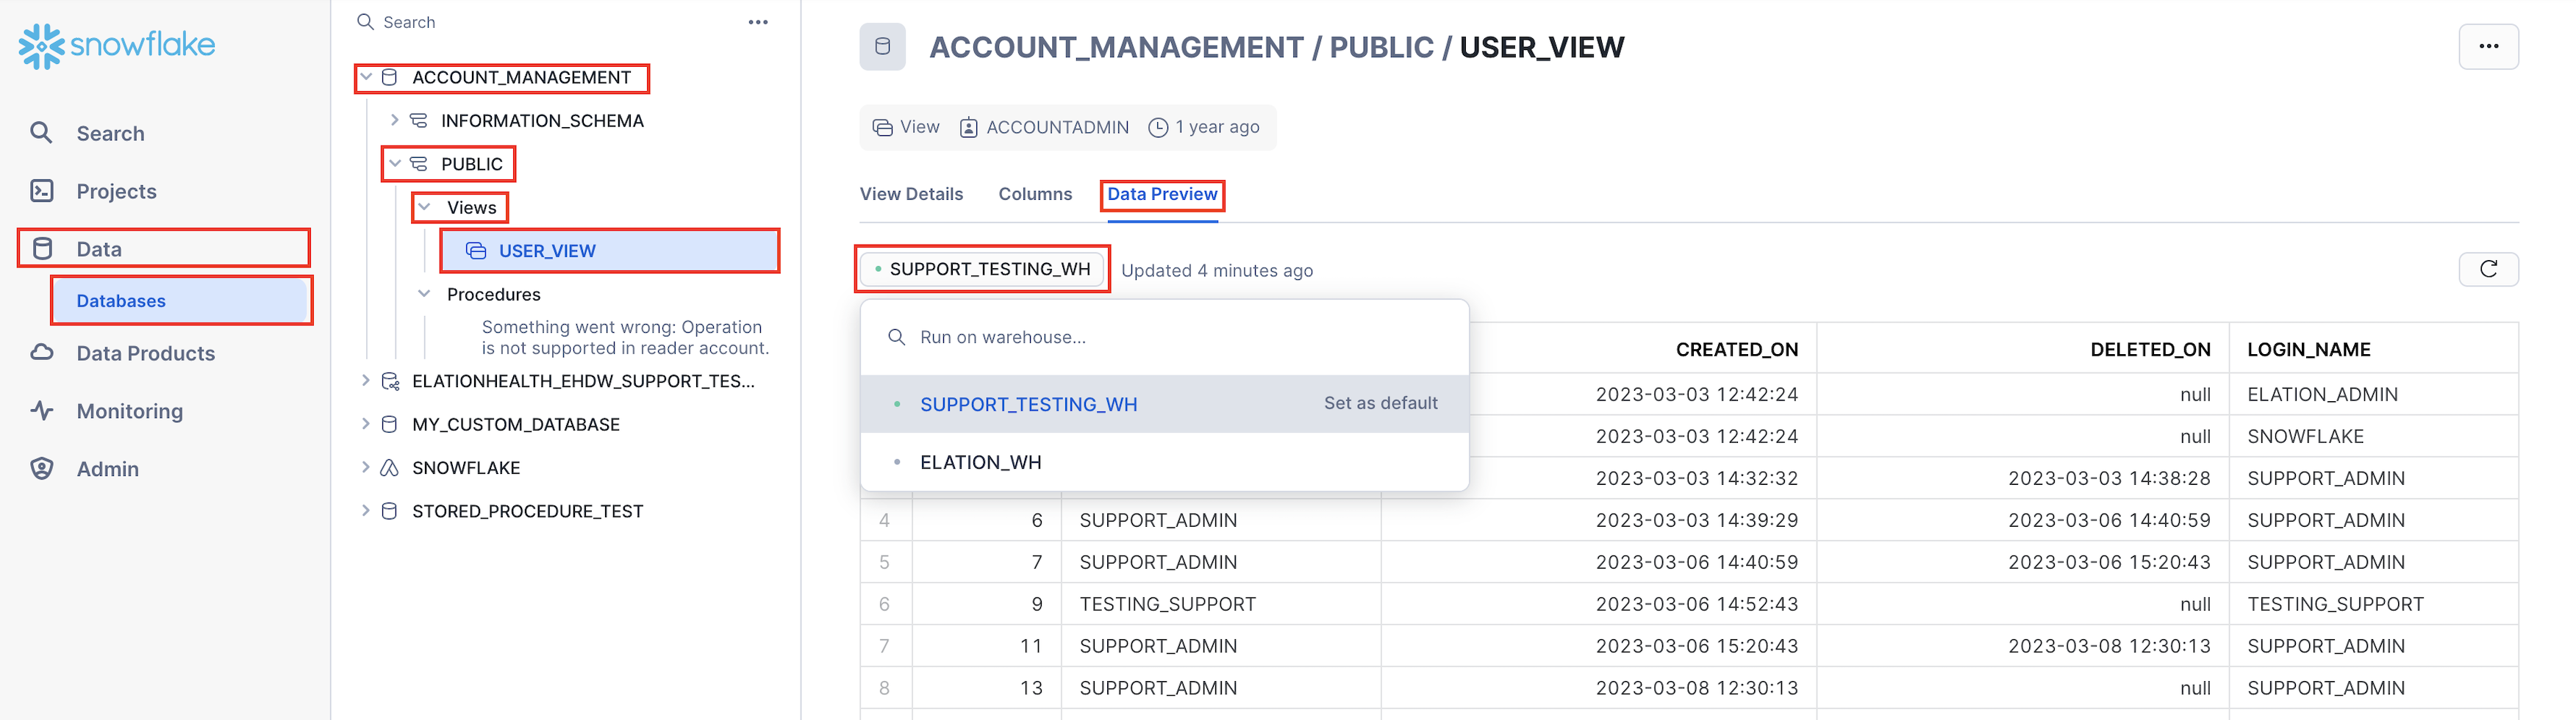This screenshot has height=720, width=2576.
Task: Switch to the Data Preview tab
Action: [x=1162, y=194]
